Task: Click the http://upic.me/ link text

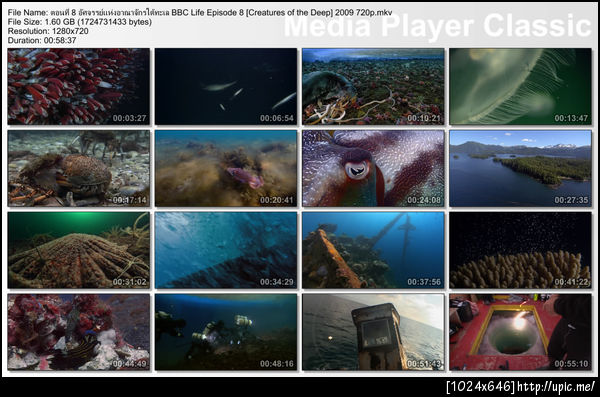Action: [556, 387]
